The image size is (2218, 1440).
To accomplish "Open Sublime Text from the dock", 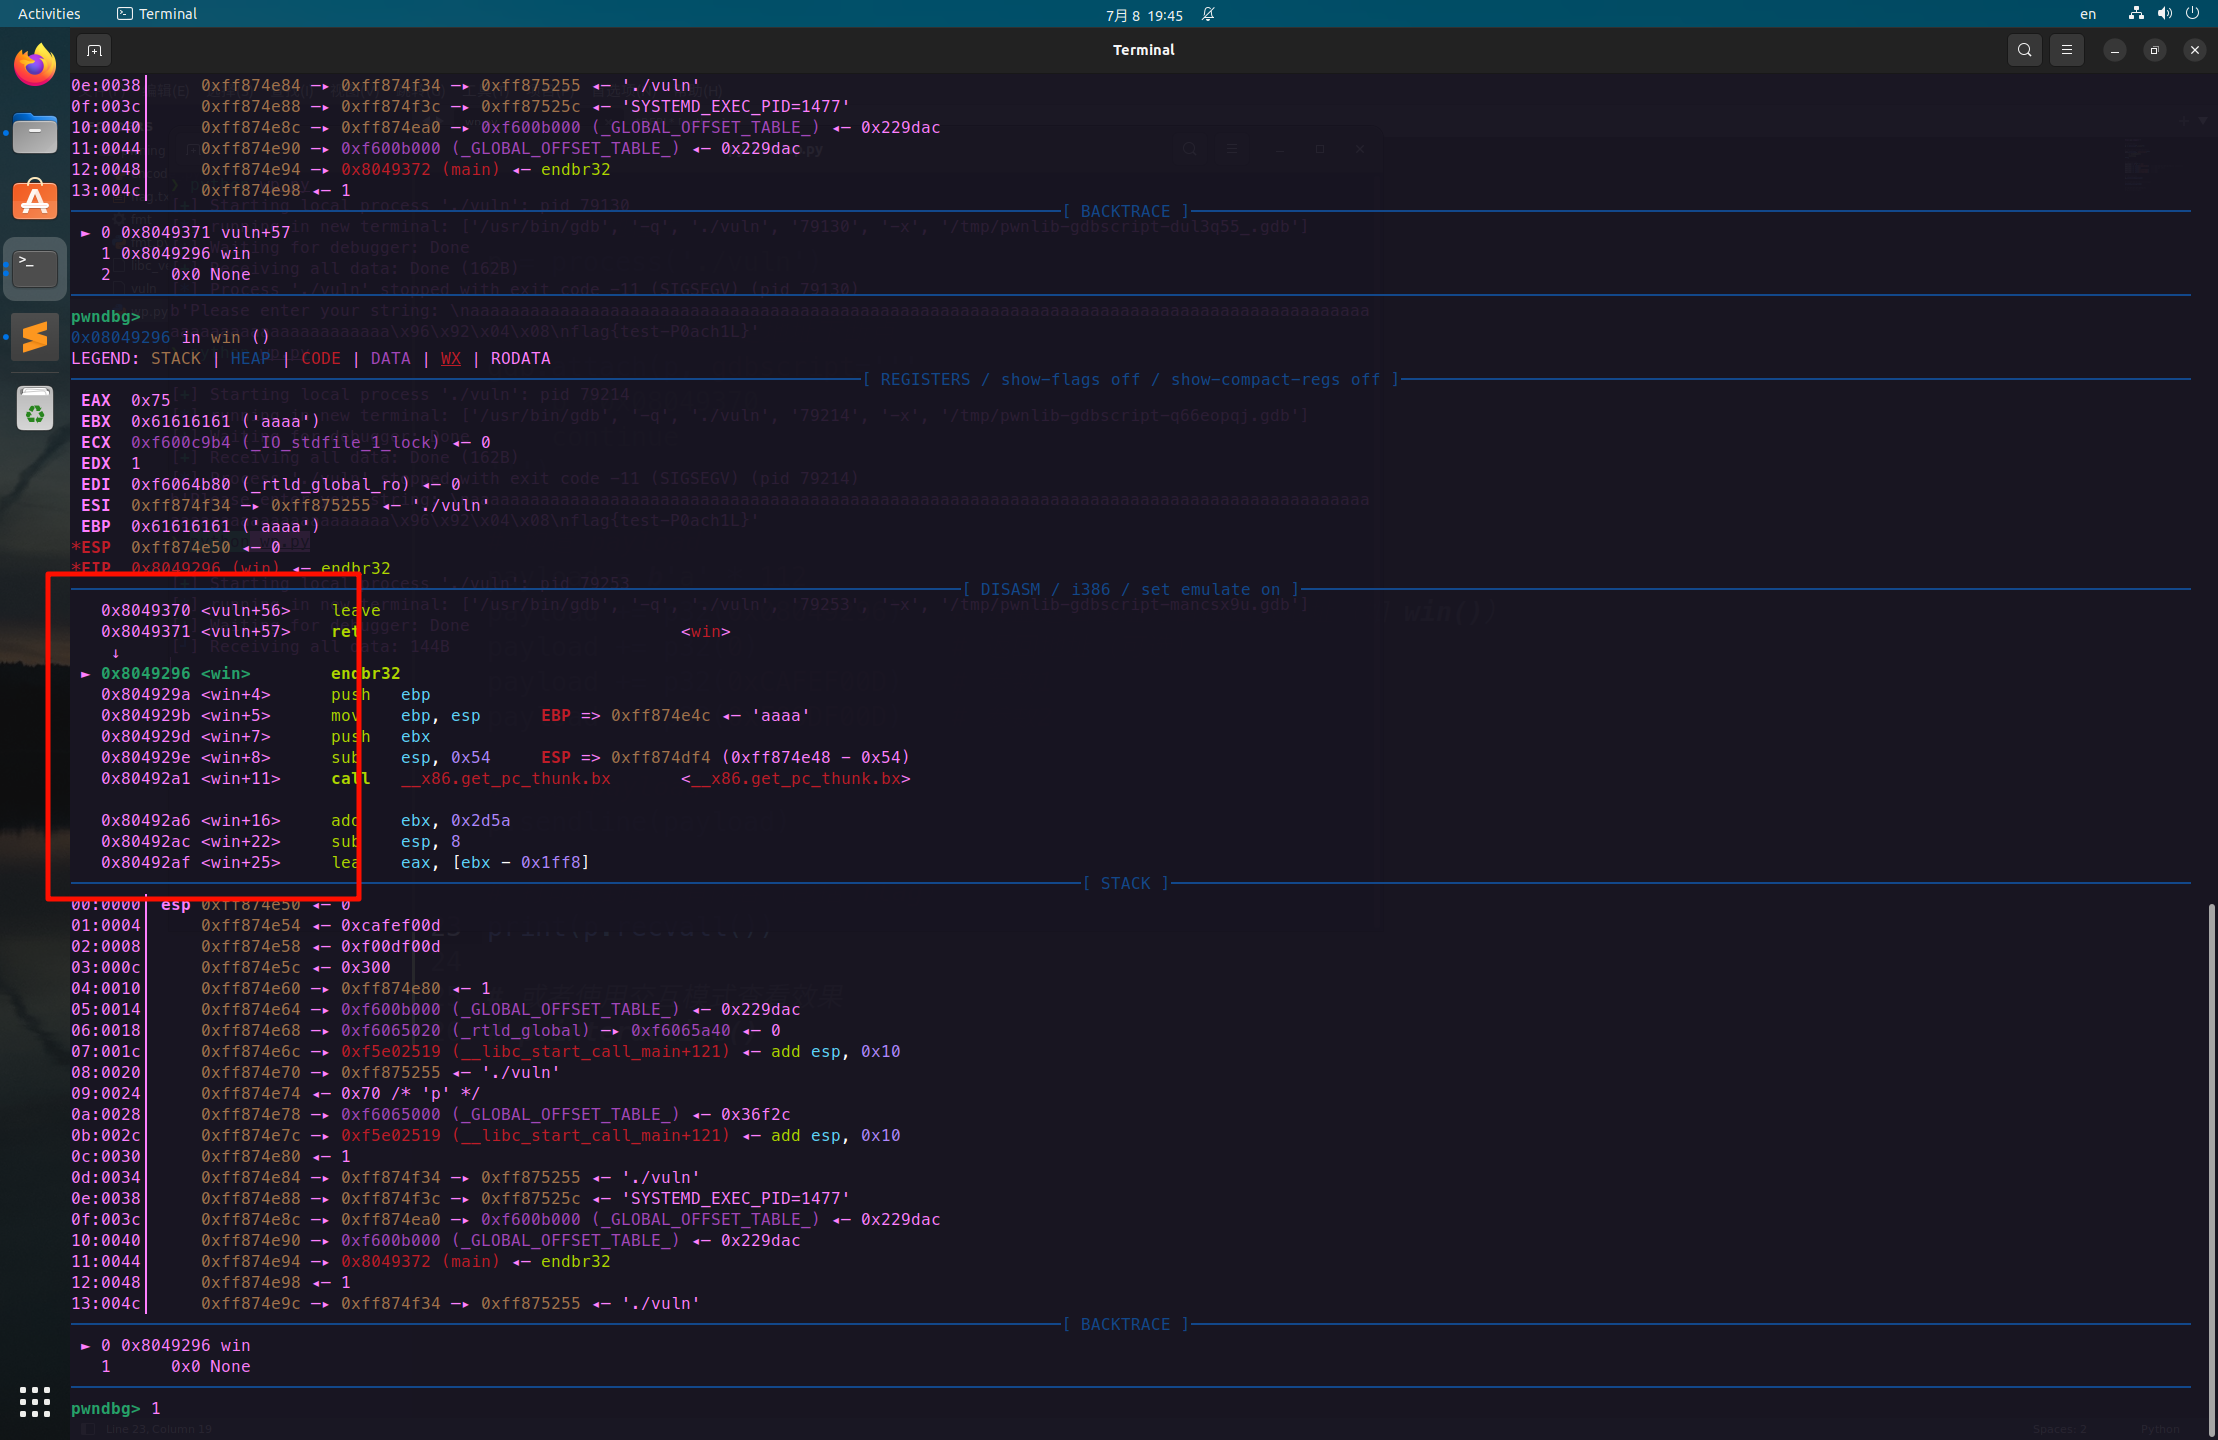I will (x=35, y=336).
